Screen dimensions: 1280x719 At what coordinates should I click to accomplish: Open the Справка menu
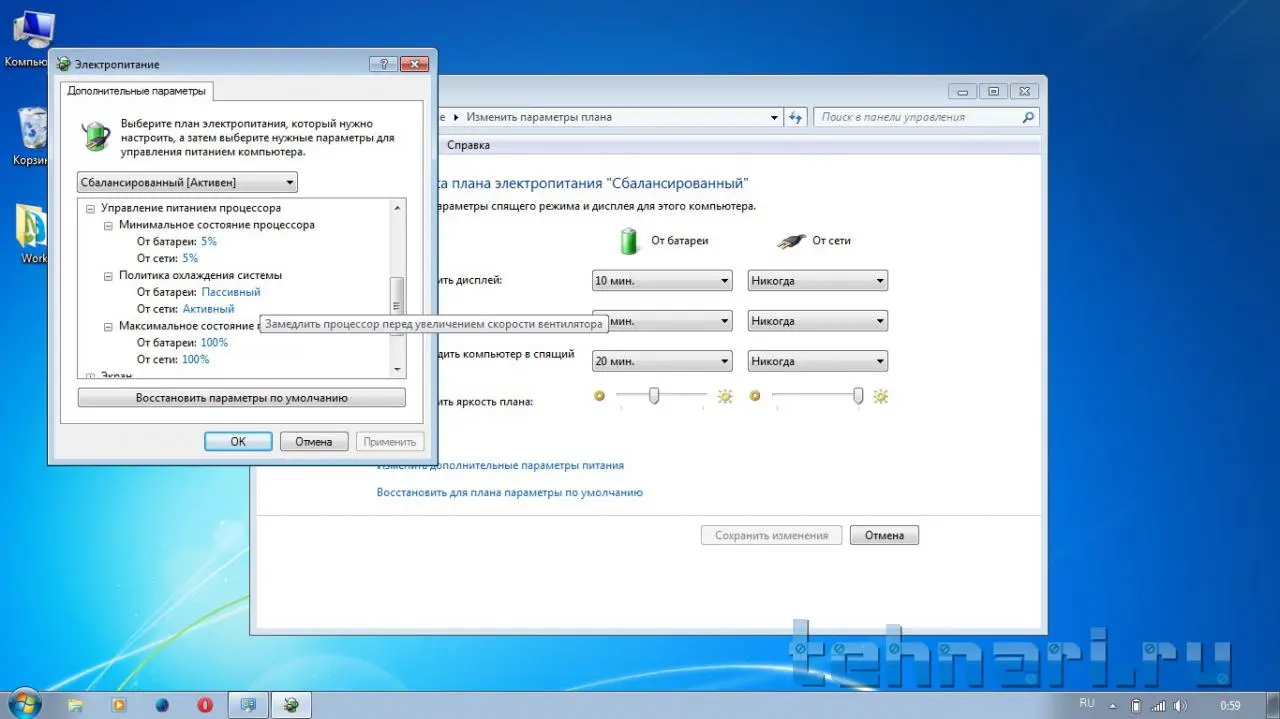[468, 145]
